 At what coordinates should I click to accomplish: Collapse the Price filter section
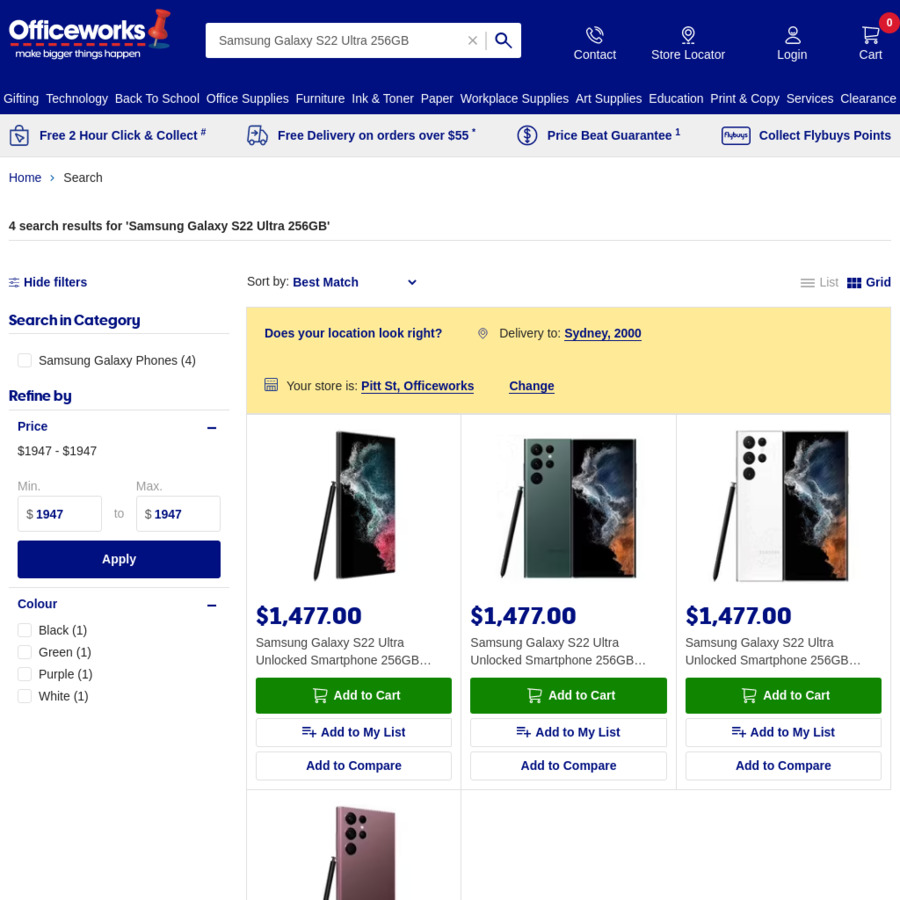(x=212, y=428)
